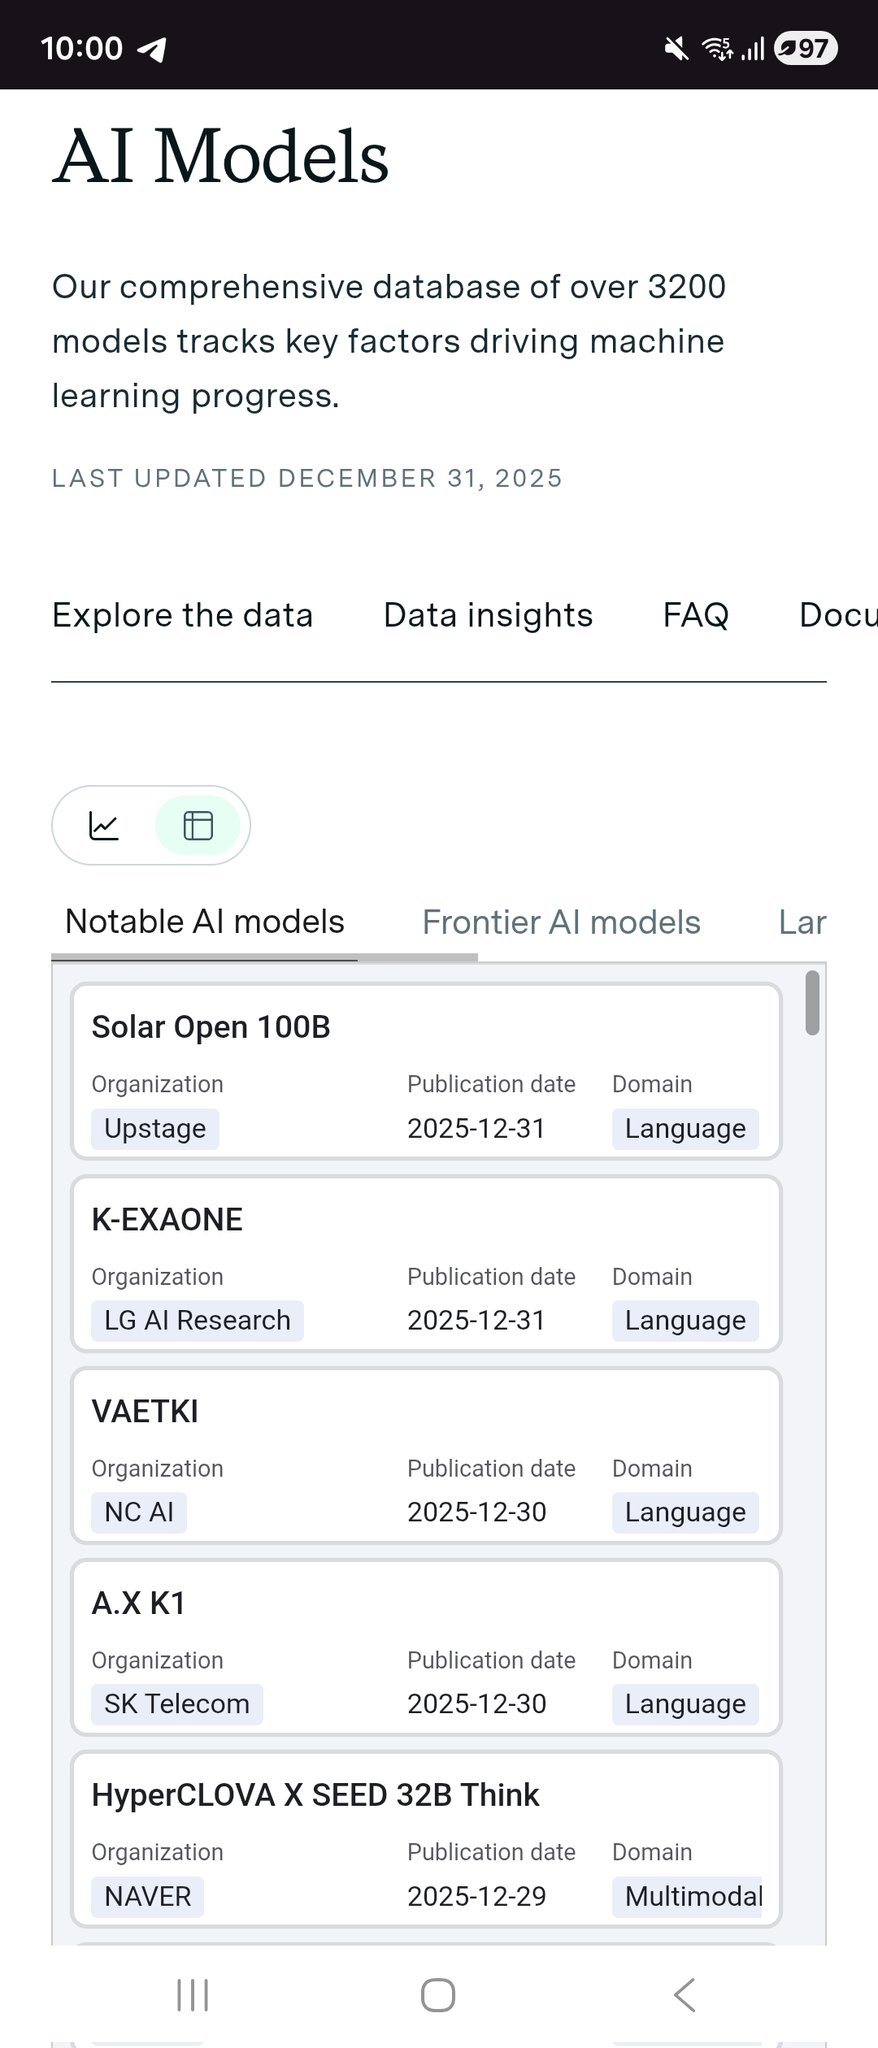Tap the muted sound status icon
Screen dimensions: 878x2048
[x=676, y=48]
